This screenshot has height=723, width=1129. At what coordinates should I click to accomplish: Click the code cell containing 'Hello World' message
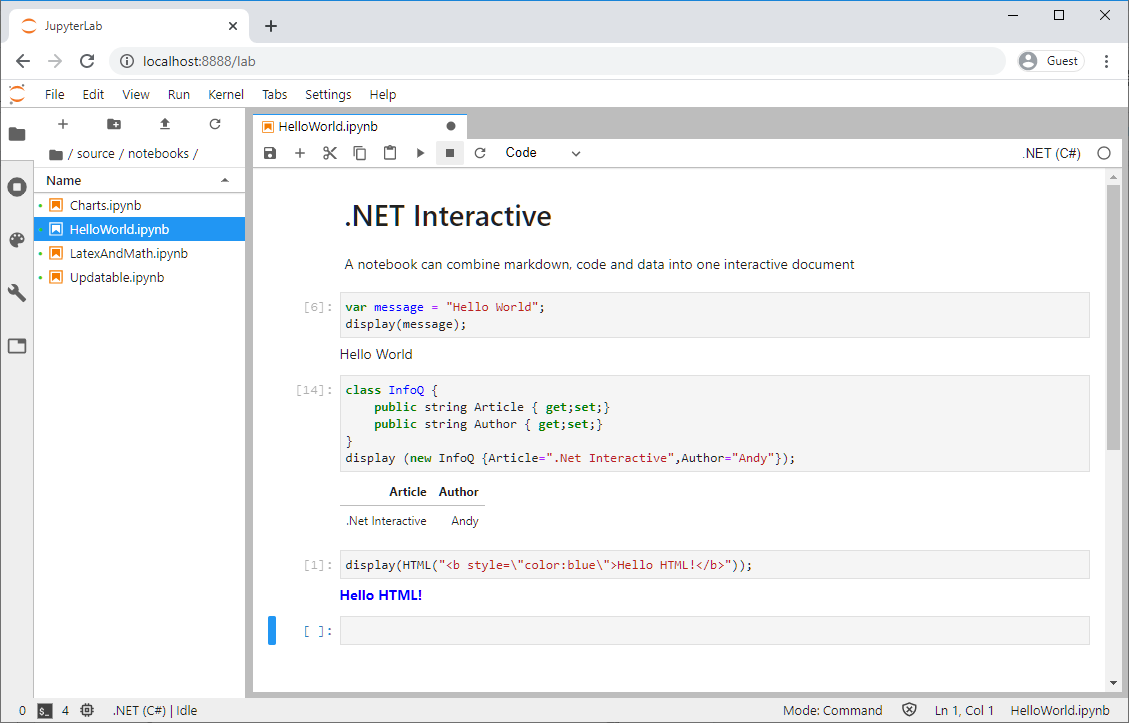click(714, 315)
